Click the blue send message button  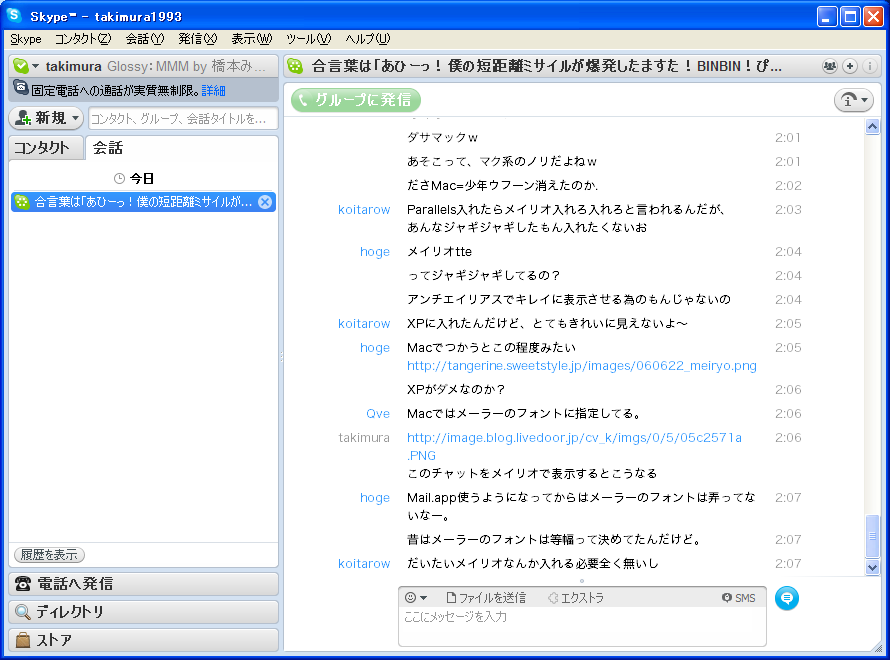pyautogui.click(x=787, y=598)
